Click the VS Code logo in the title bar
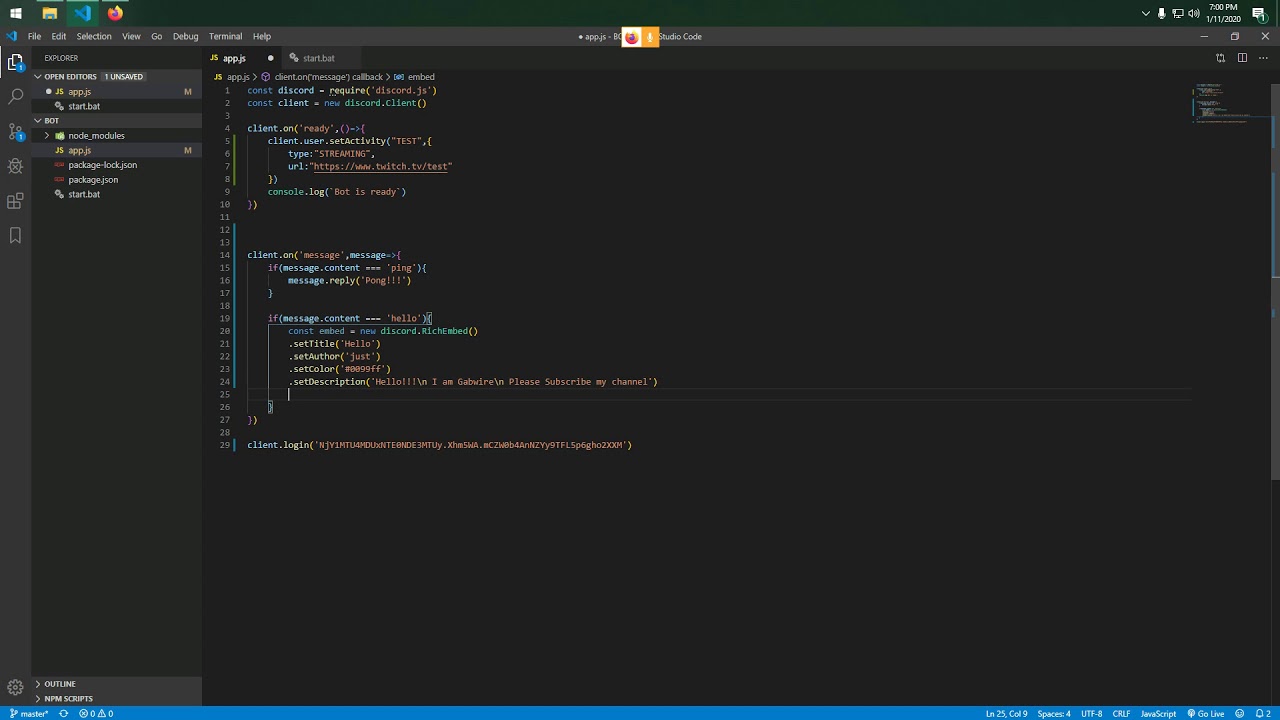This screenshot has height=720, width=1280. pyautogui.click(x=11, y=36)
